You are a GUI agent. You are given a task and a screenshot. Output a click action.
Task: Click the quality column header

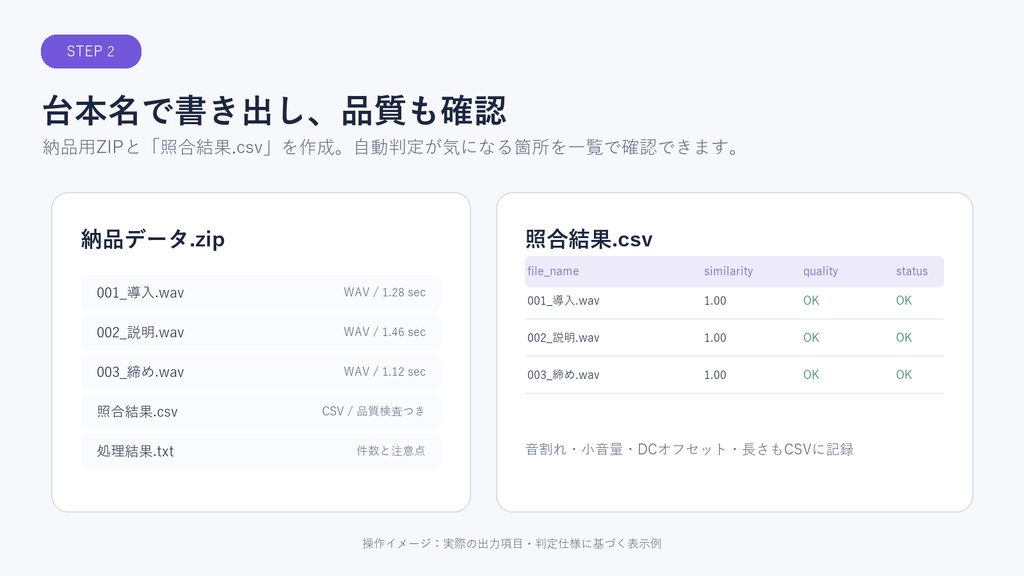tap(820, 271)
